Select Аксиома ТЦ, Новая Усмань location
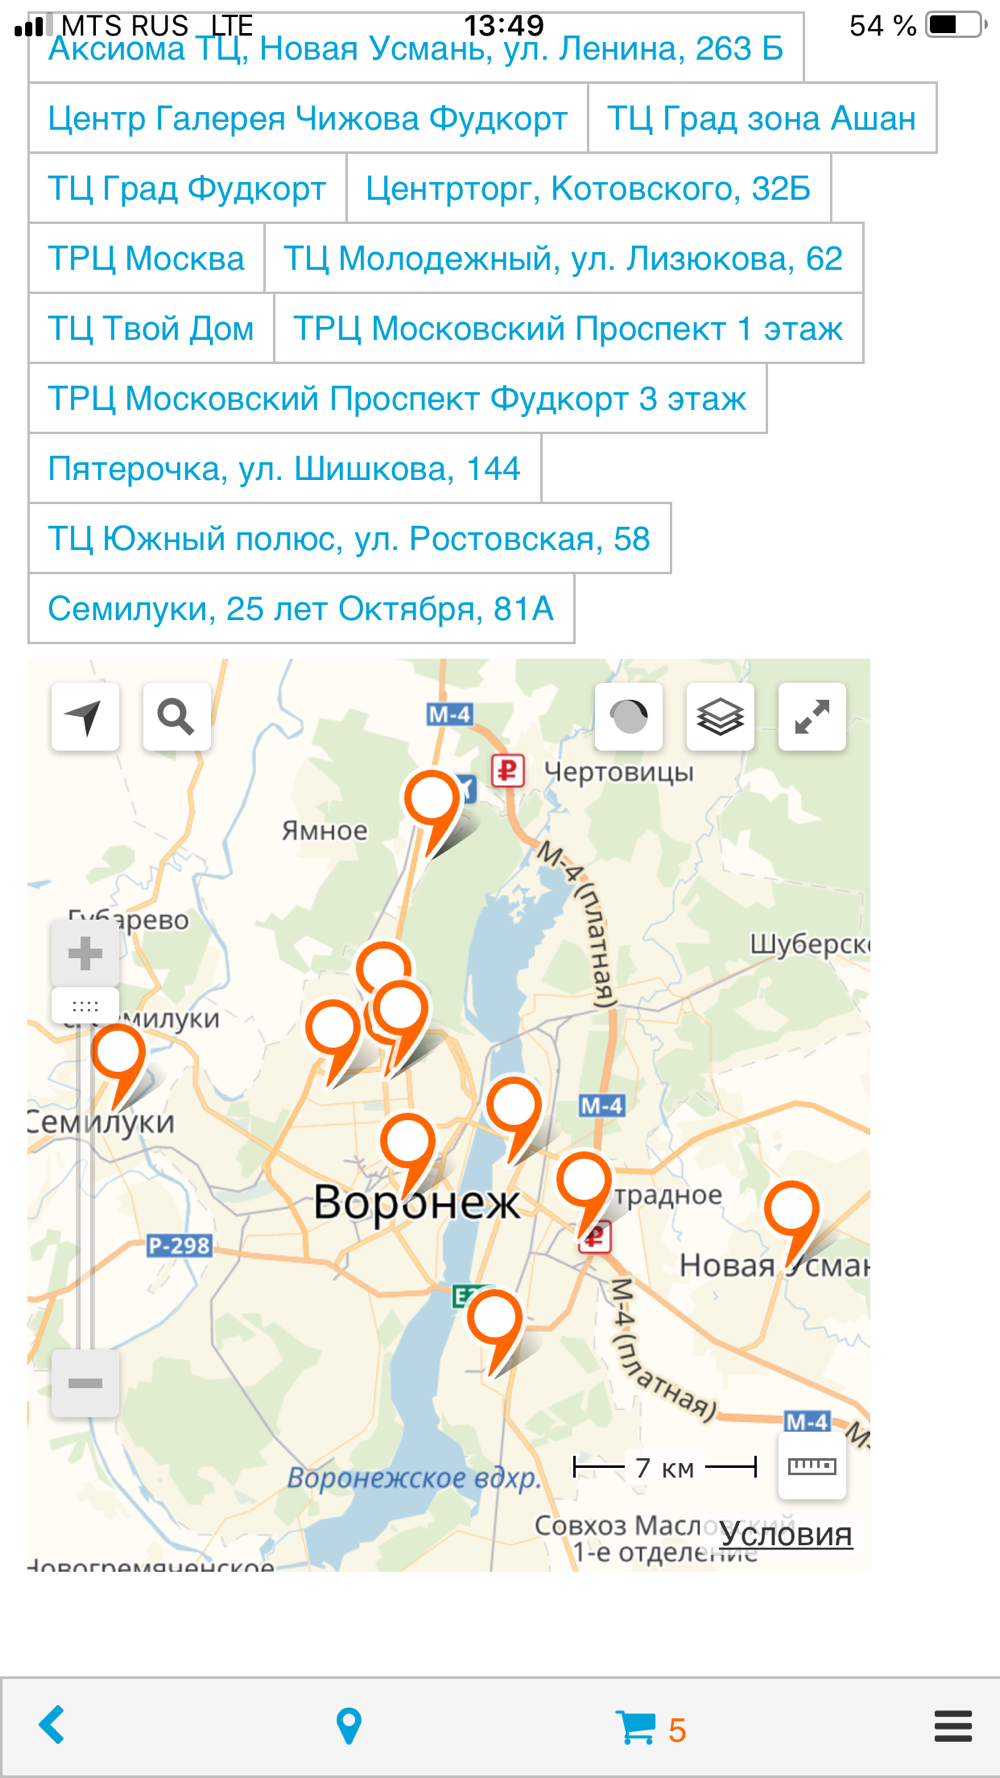 416,48
